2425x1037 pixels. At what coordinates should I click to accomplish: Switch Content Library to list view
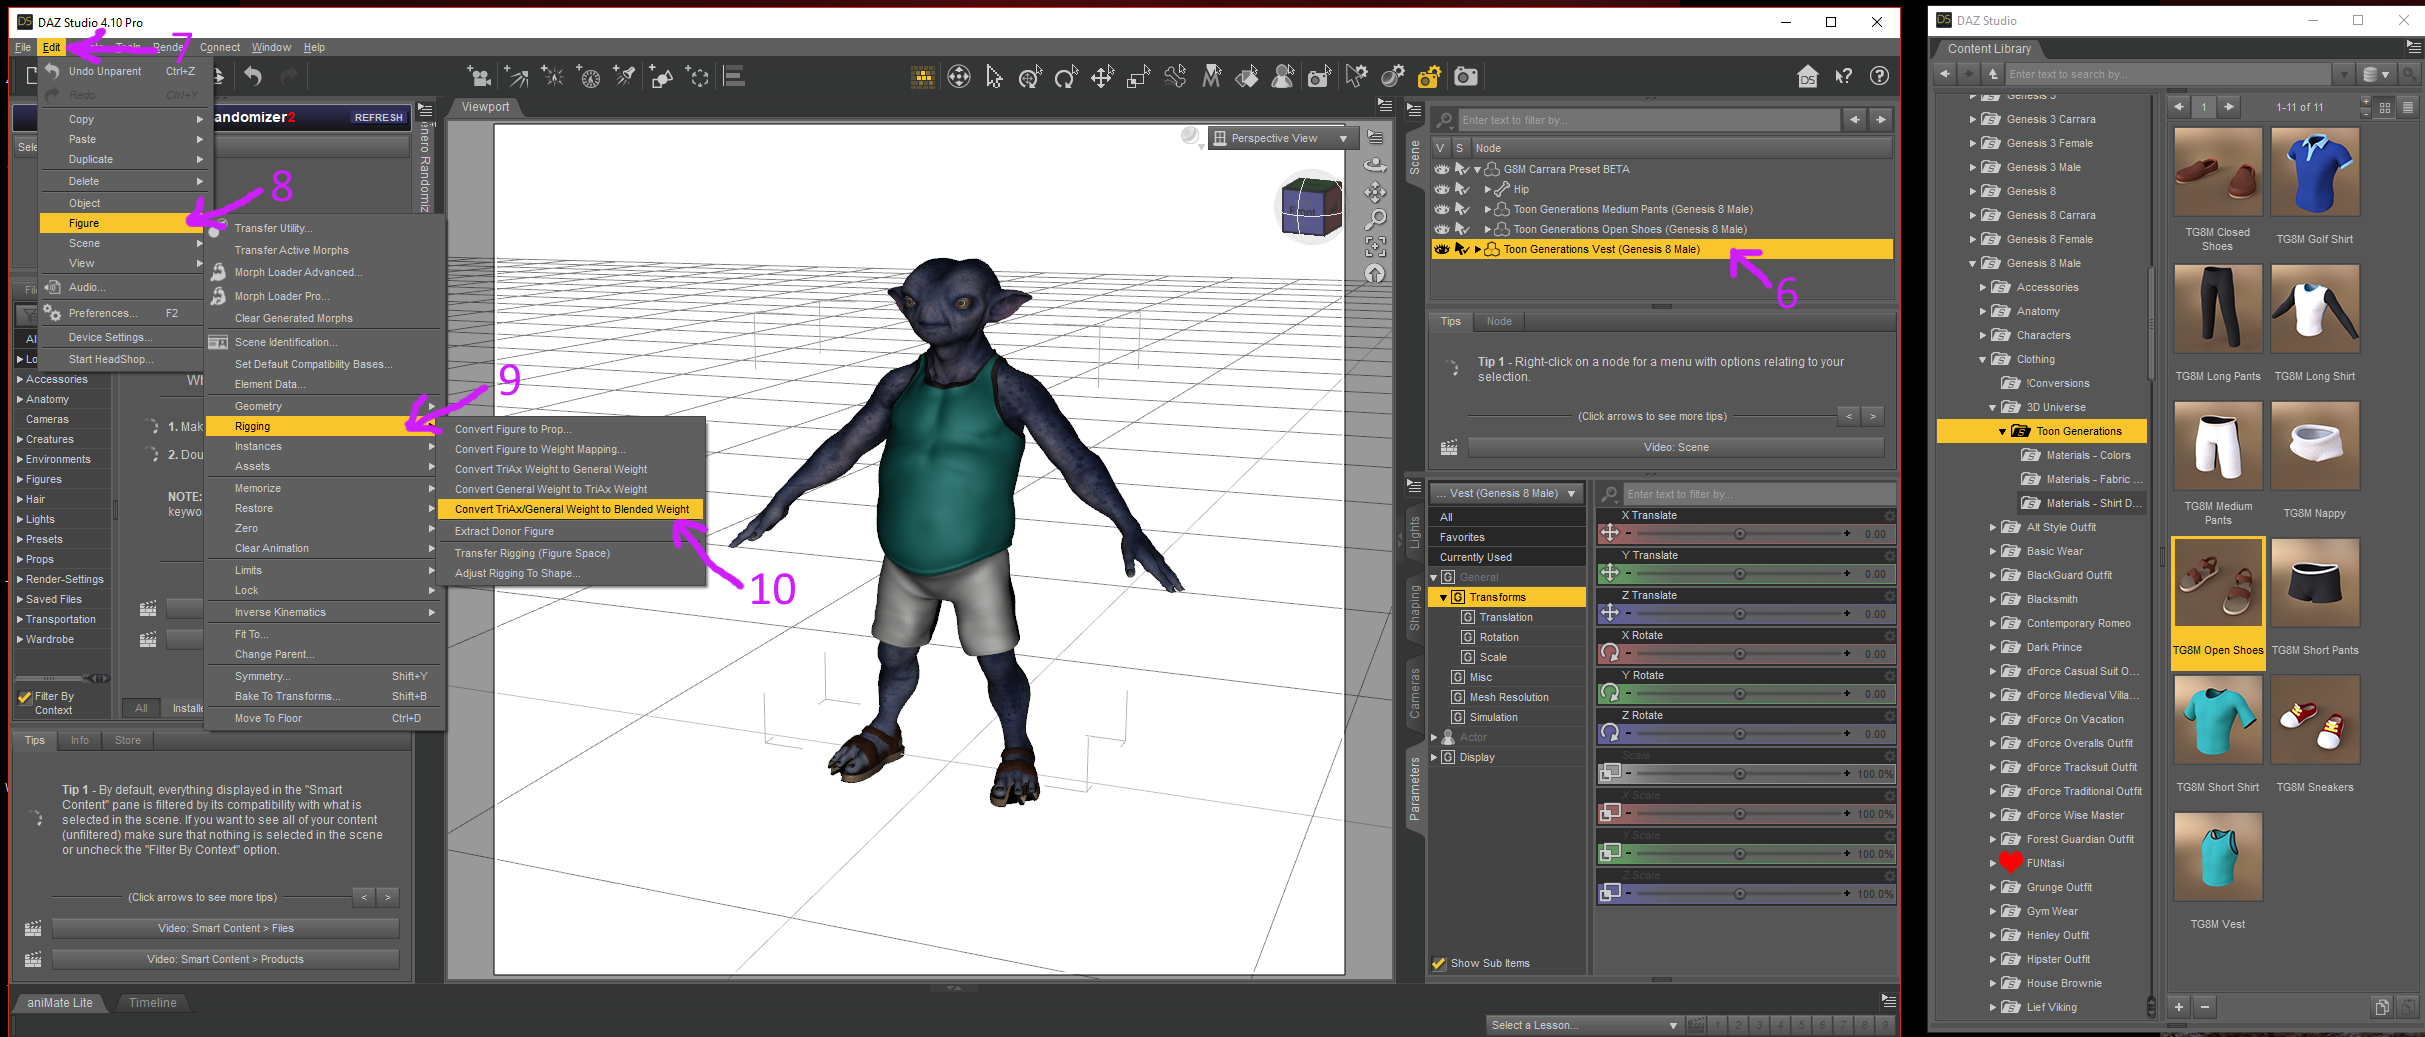(x=2408, y=107)
